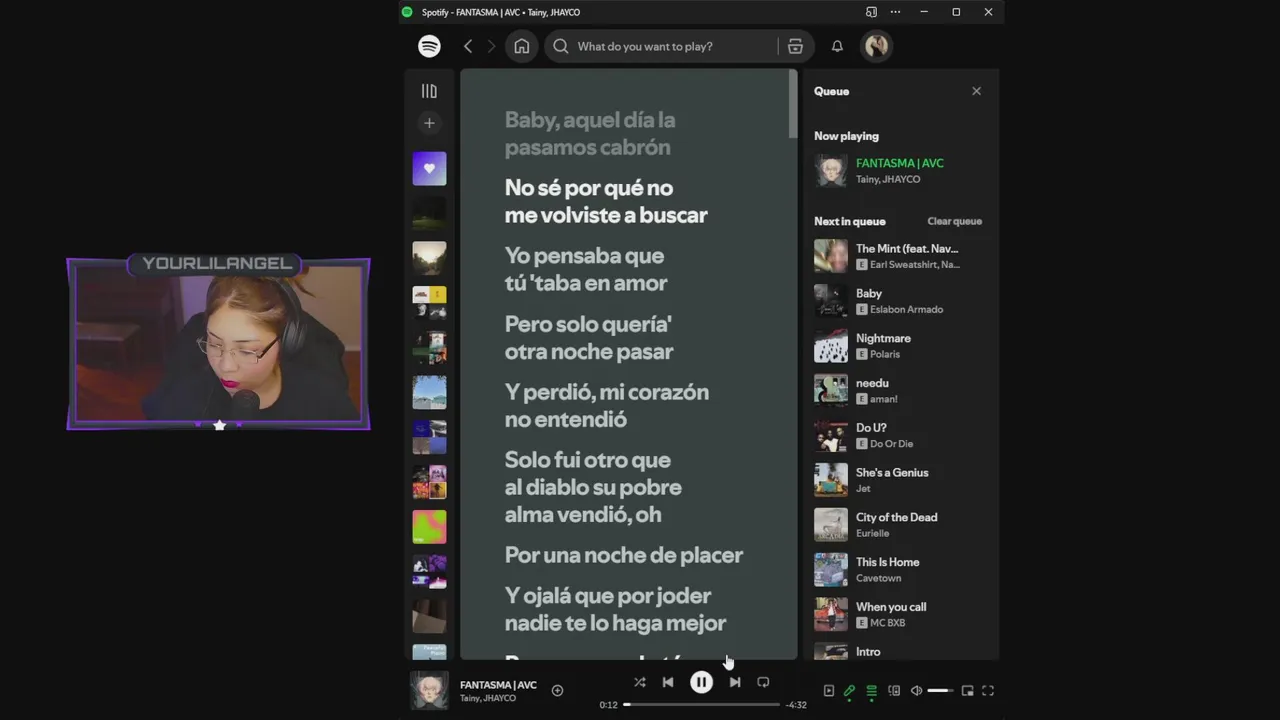The width and height of the screenshot is (1280, 720).
Task: Jump to lyric "Por una noche de placer"
Action: 624,555
